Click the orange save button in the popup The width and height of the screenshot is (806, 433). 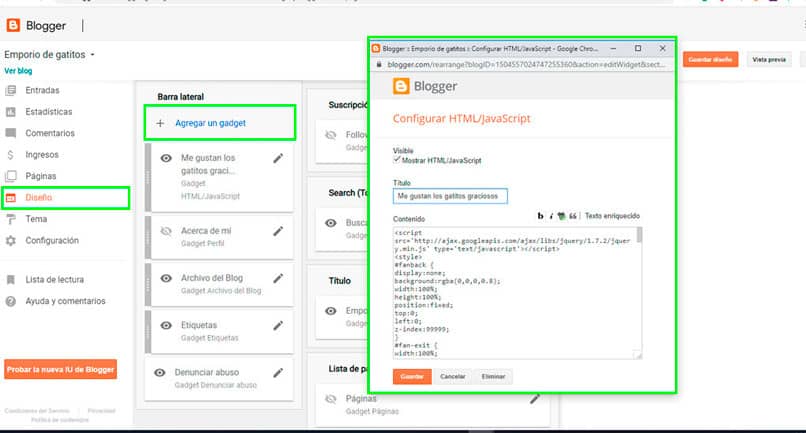tap(412, 376)
